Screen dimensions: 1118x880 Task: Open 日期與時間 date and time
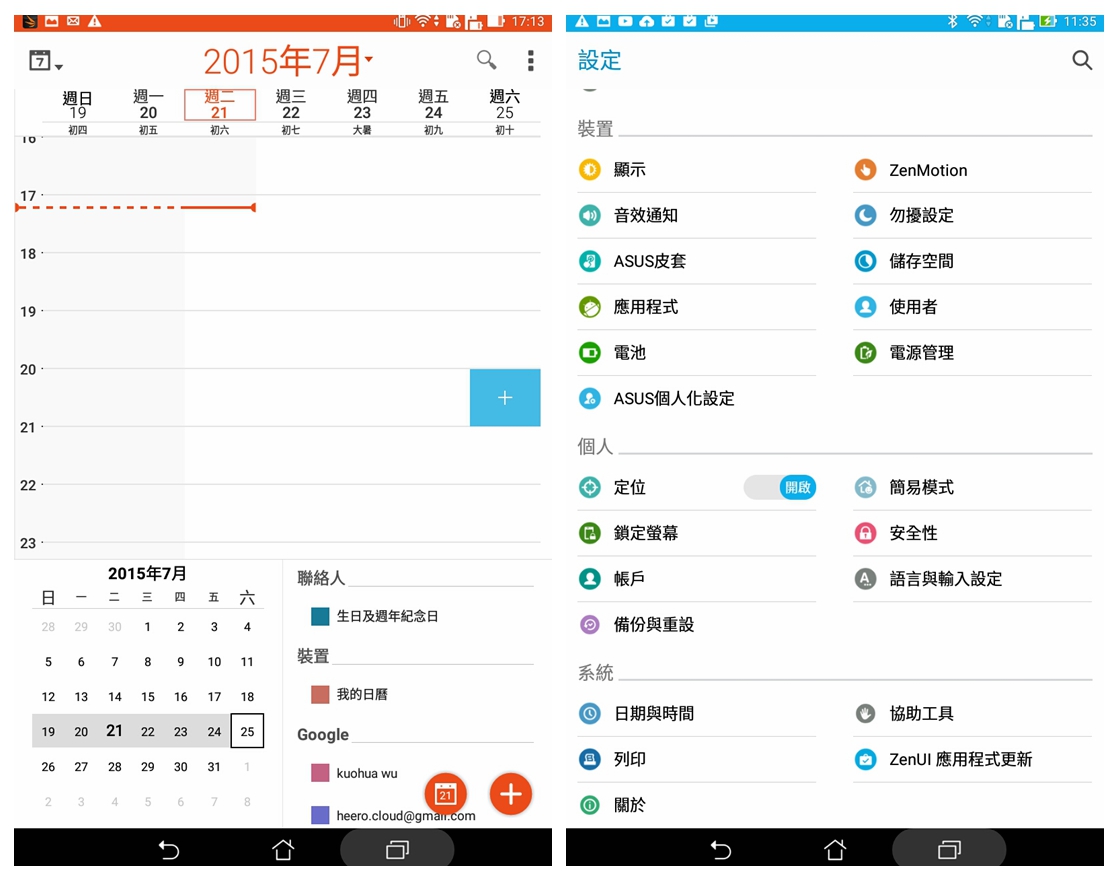click(697, 713)
